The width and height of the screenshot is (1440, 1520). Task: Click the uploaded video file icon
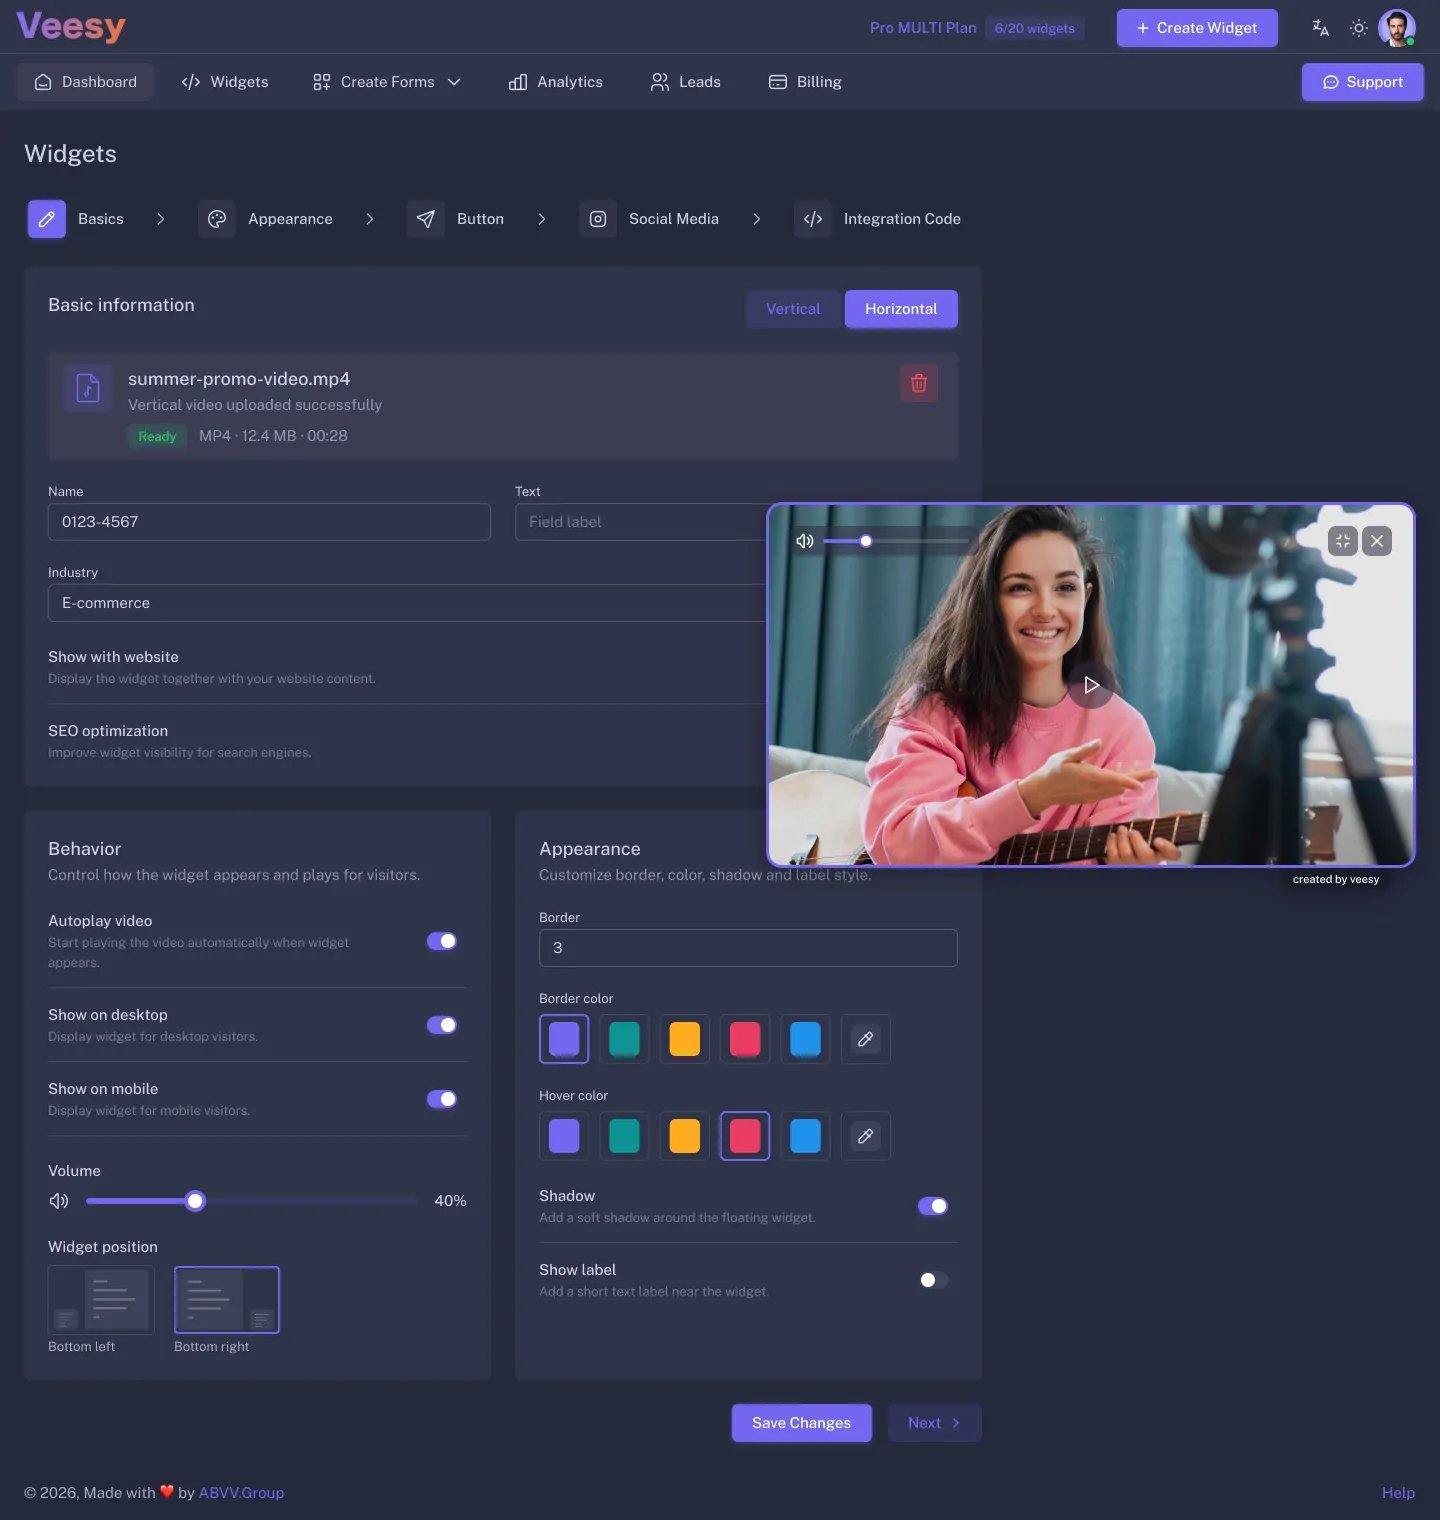[x=88, y=388]
